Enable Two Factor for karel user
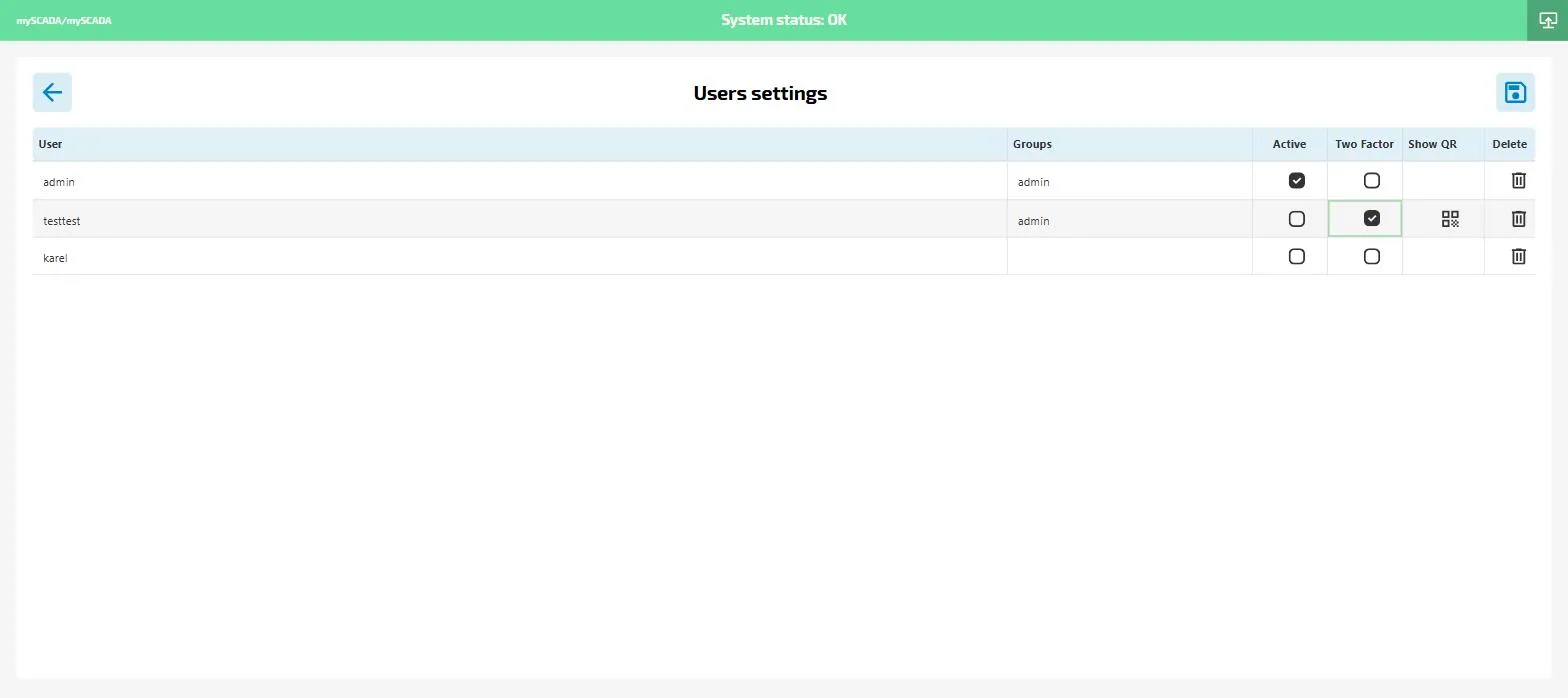Viewport: 1568px width, 698px height. (1372, 257)
